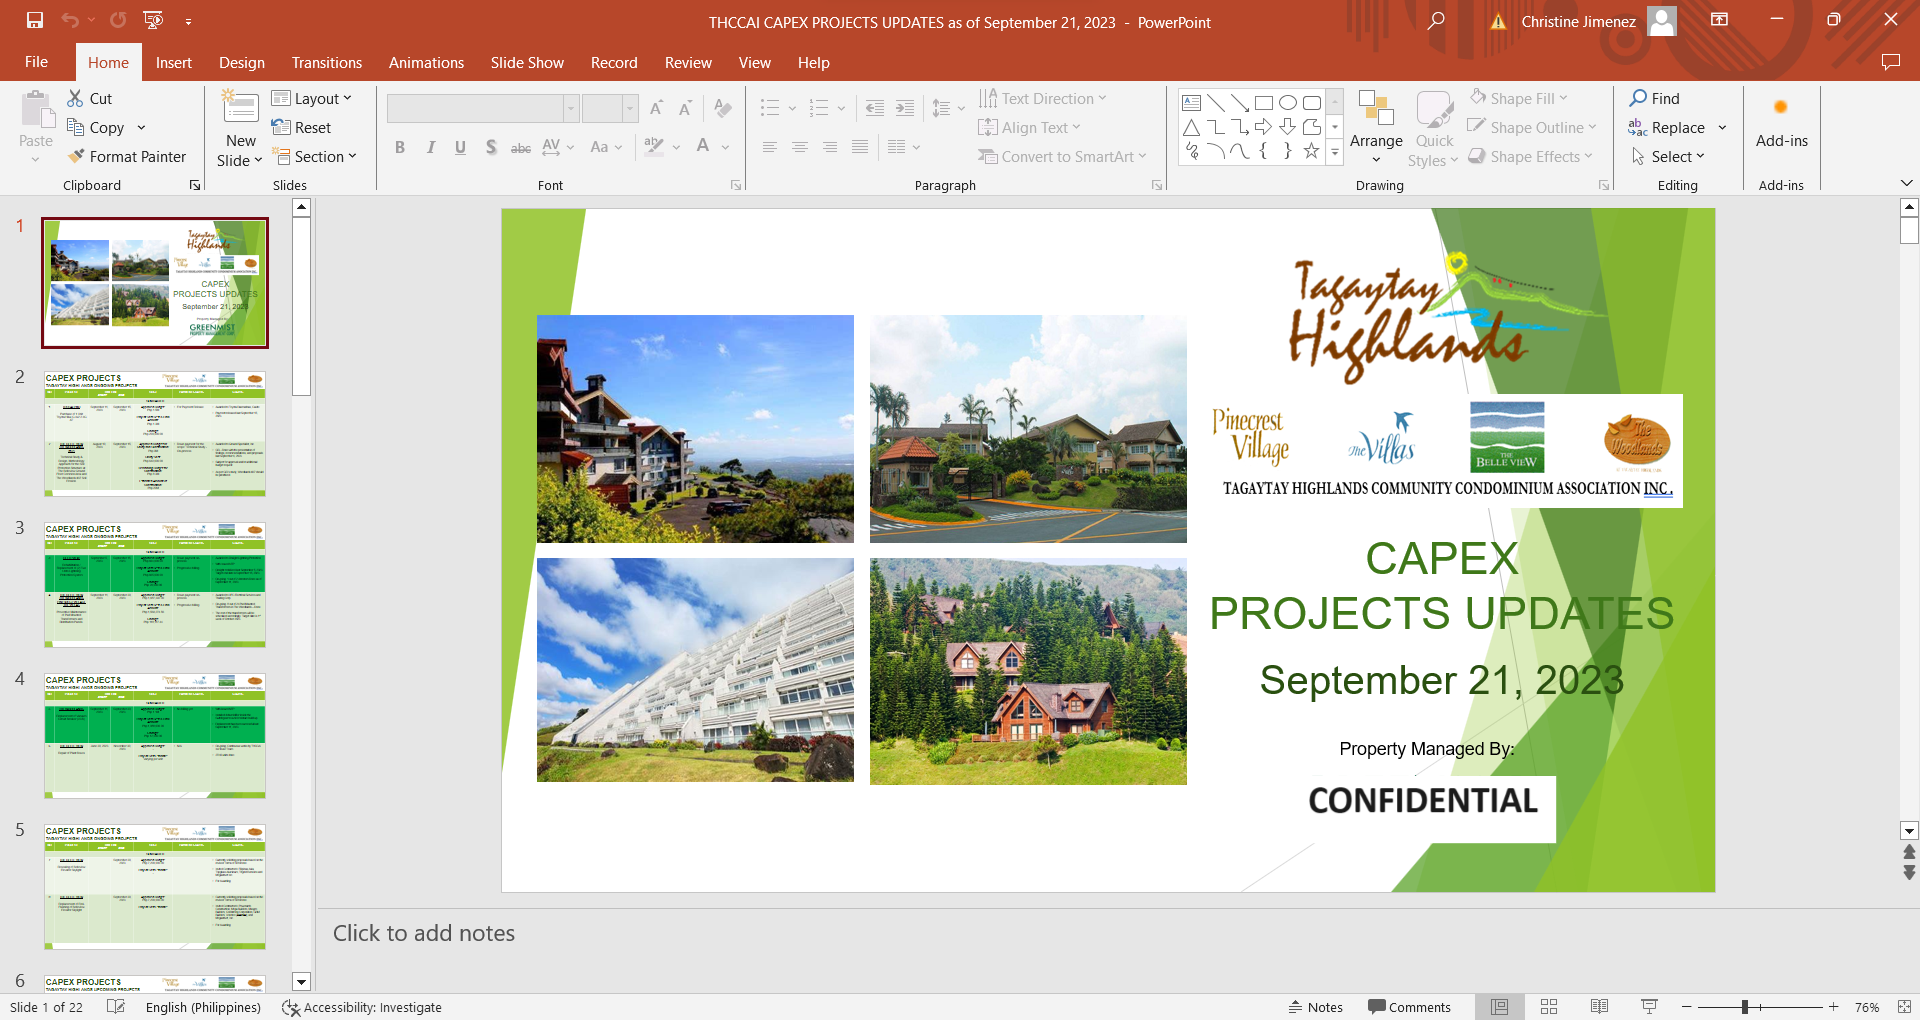This screenshot has height=1020, width=1920.
Task: Switch to Reading View in status bar
Action: (x=1599, y=1007)
